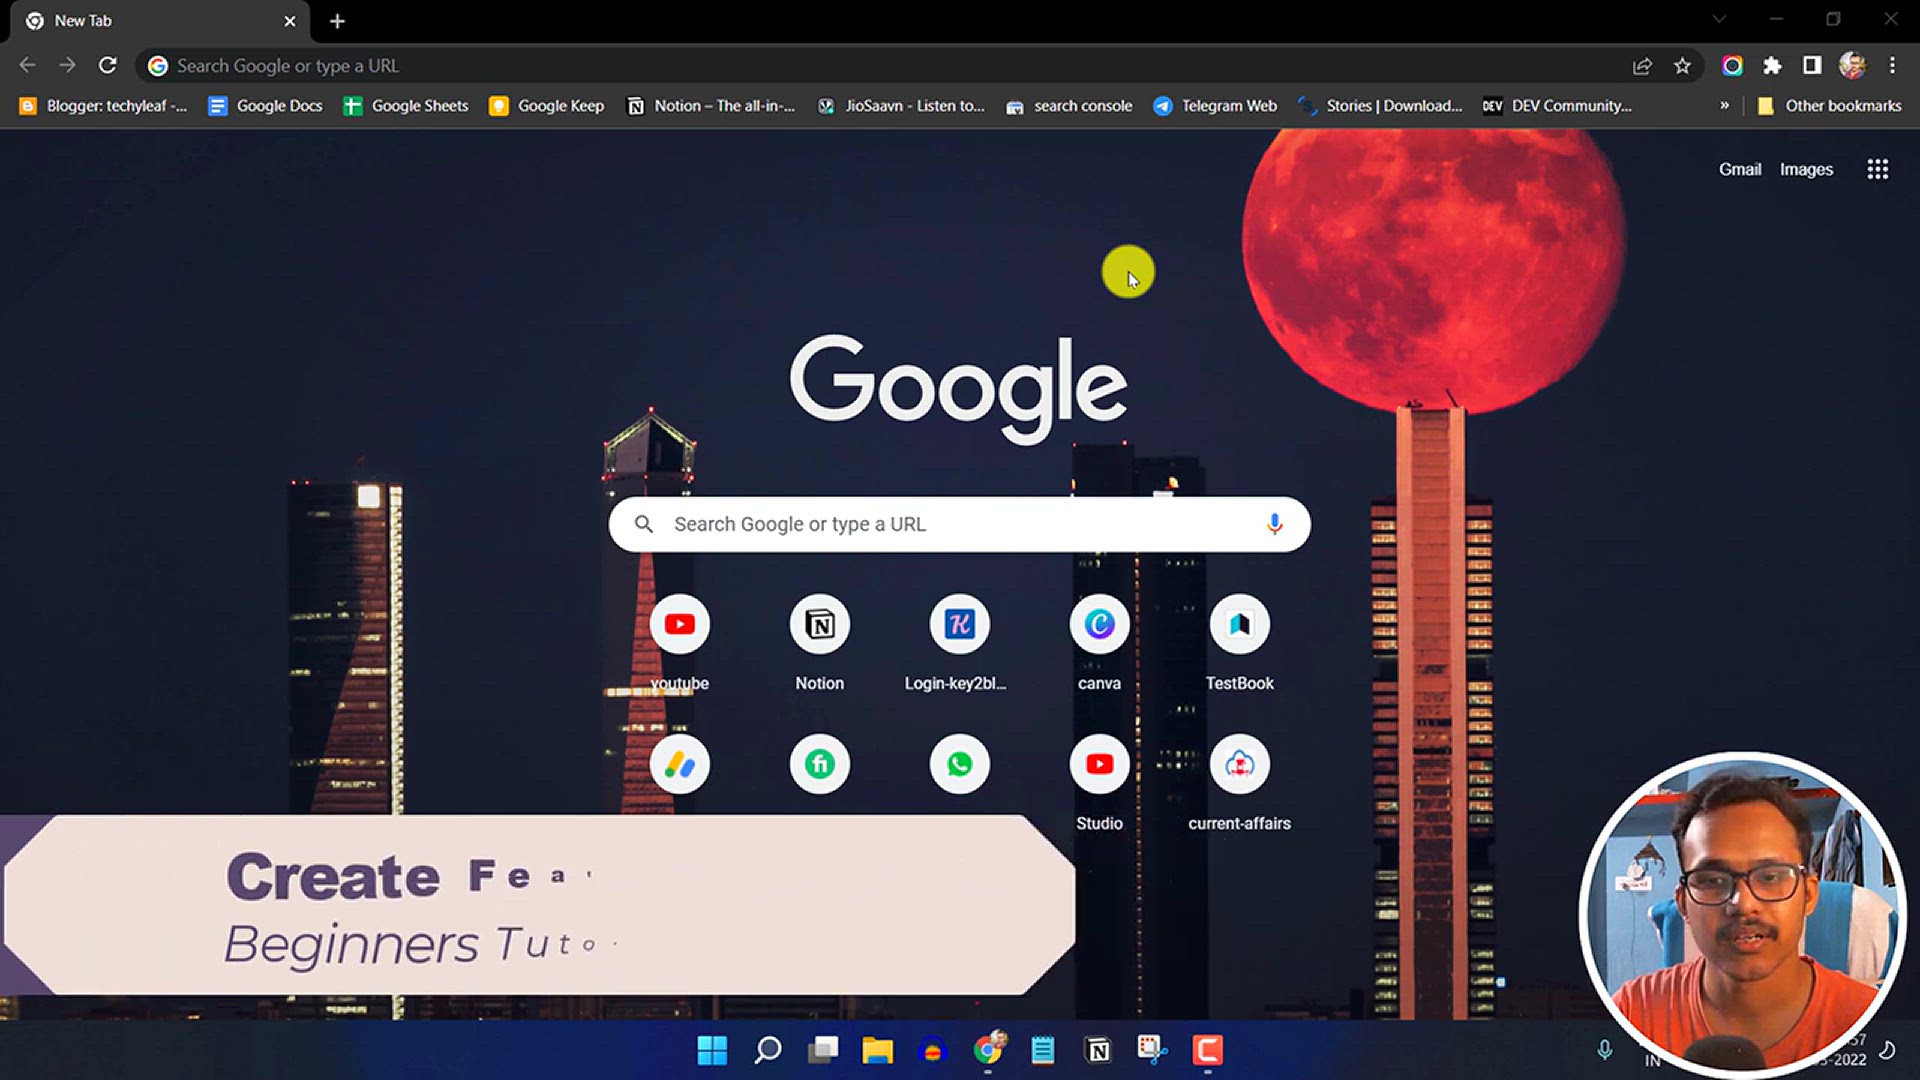Expand the Other bookmarks folder
This screenshot has height=1080, width=1920.
tap(1829, 106)
